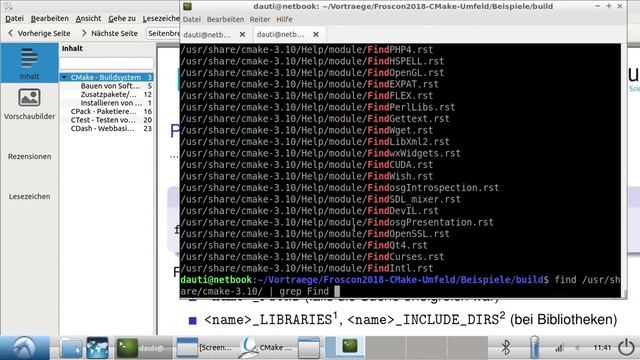Go to Vorherige Seite

pyautogui.click(x=39, y=33)
